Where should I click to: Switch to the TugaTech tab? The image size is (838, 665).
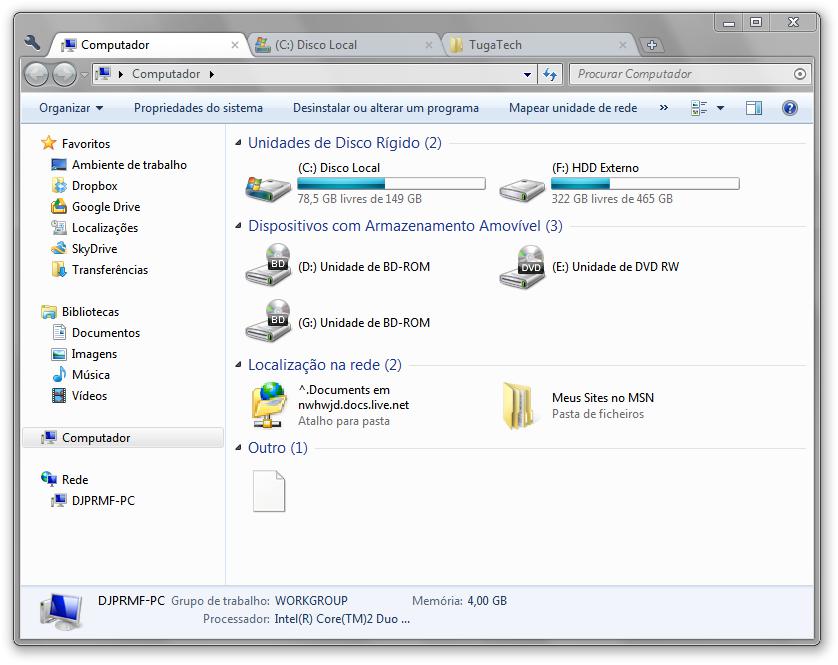(x=539, y=45)
